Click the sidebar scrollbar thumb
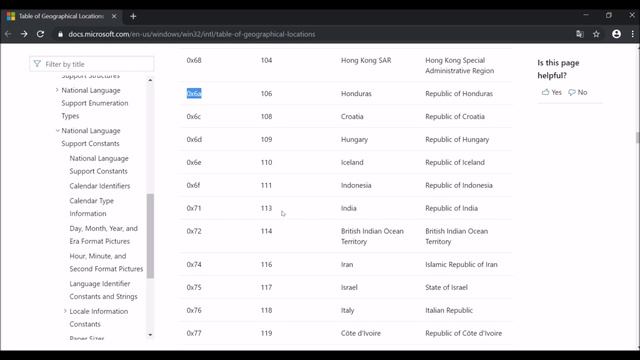The image size is (640, 360). [150, 236]
